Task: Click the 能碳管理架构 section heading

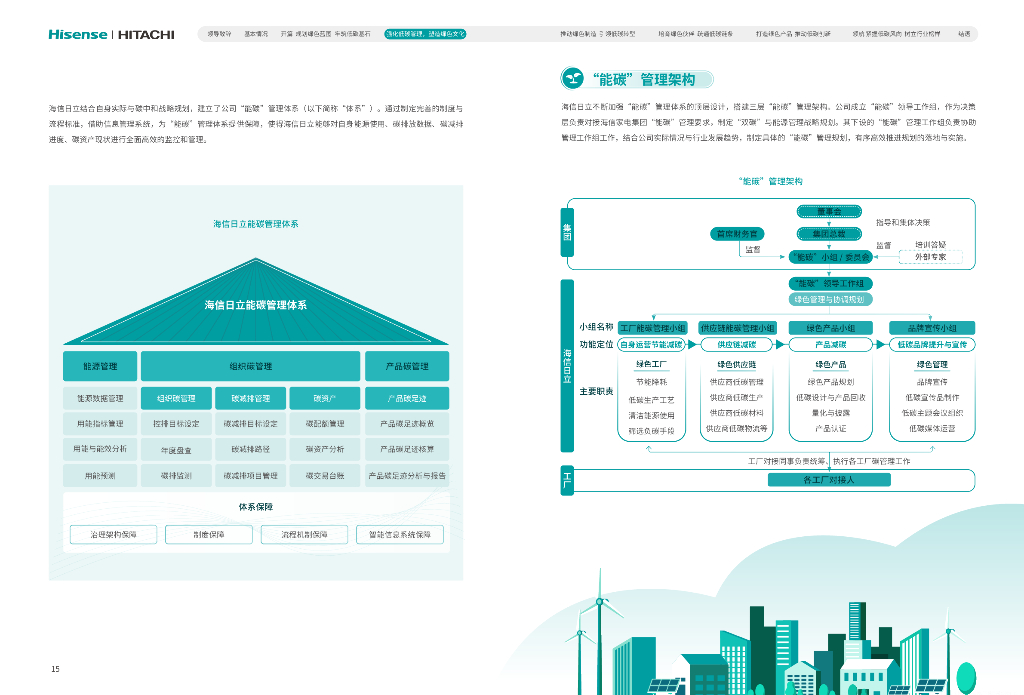Action: tap(644, 80)
